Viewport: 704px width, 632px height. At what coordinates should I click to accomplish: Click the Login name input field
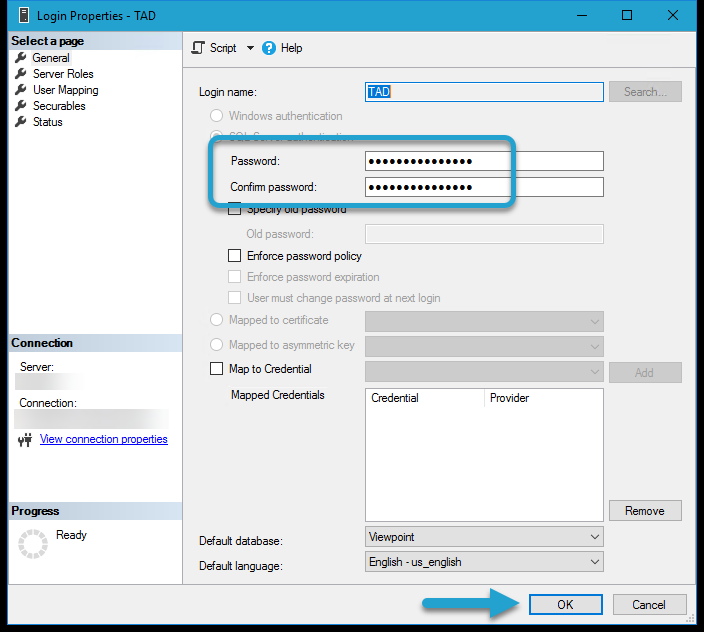(x=484, y=92)
